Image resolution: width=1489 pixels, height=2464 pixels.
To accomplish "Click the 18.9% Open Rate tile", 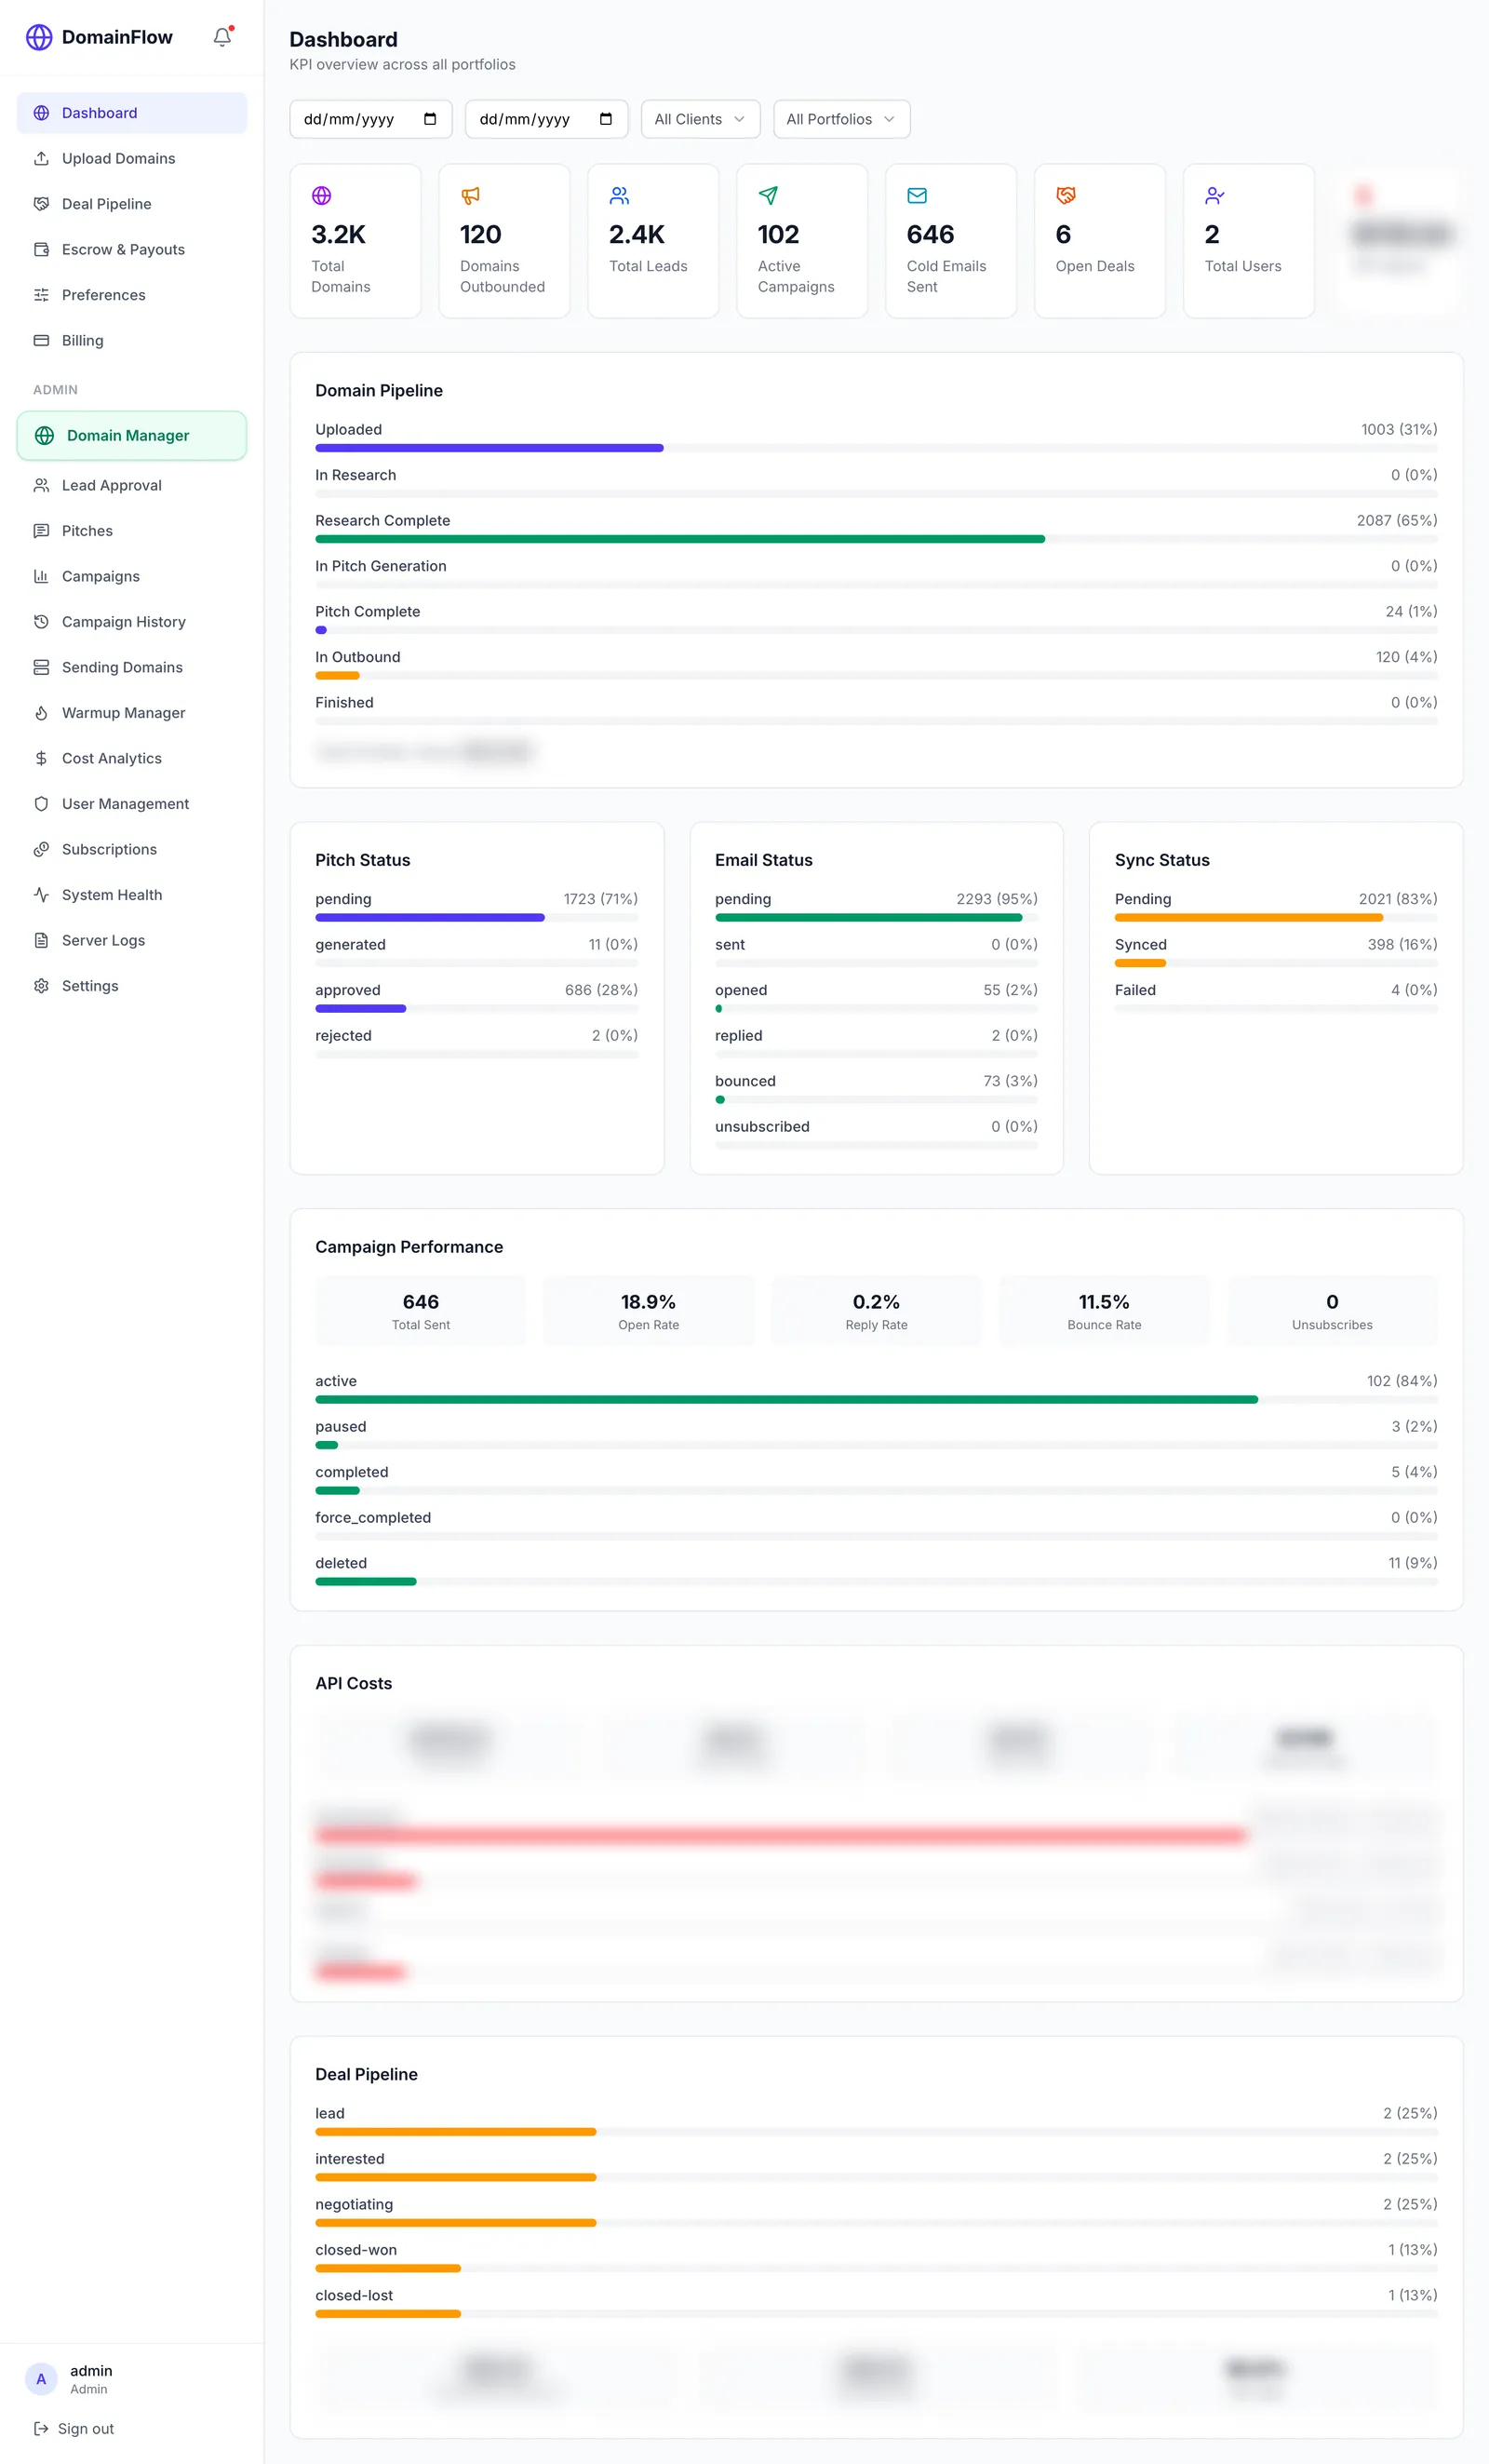I will click(649, 1311).
